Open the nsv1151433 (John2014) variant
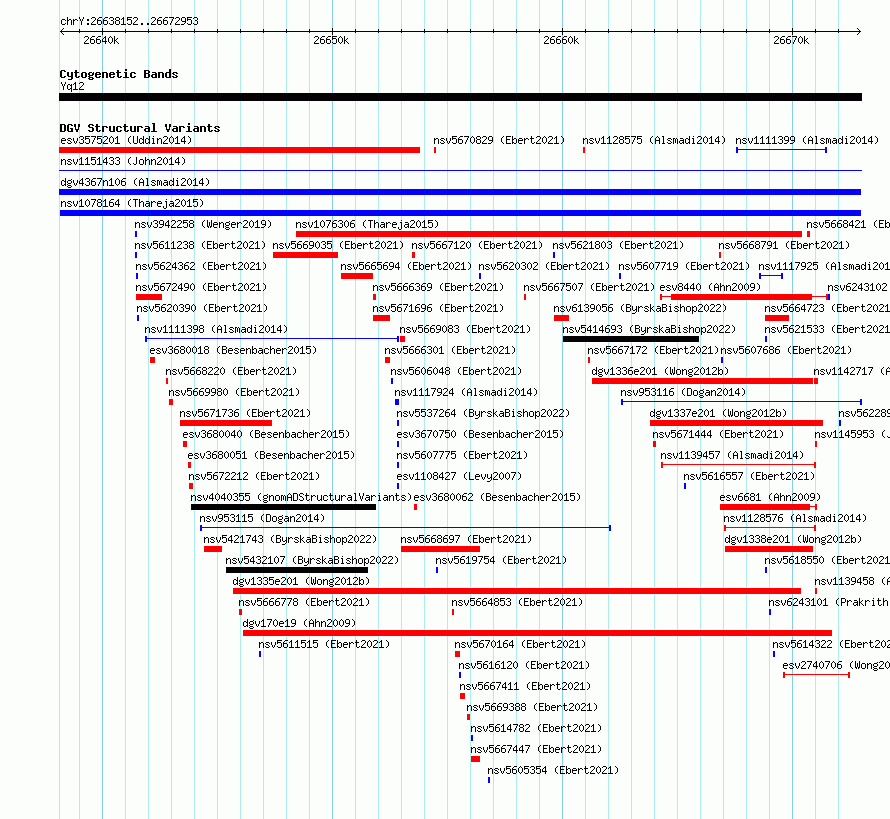This screenshot has height=819, width=890. coord(123,161)
